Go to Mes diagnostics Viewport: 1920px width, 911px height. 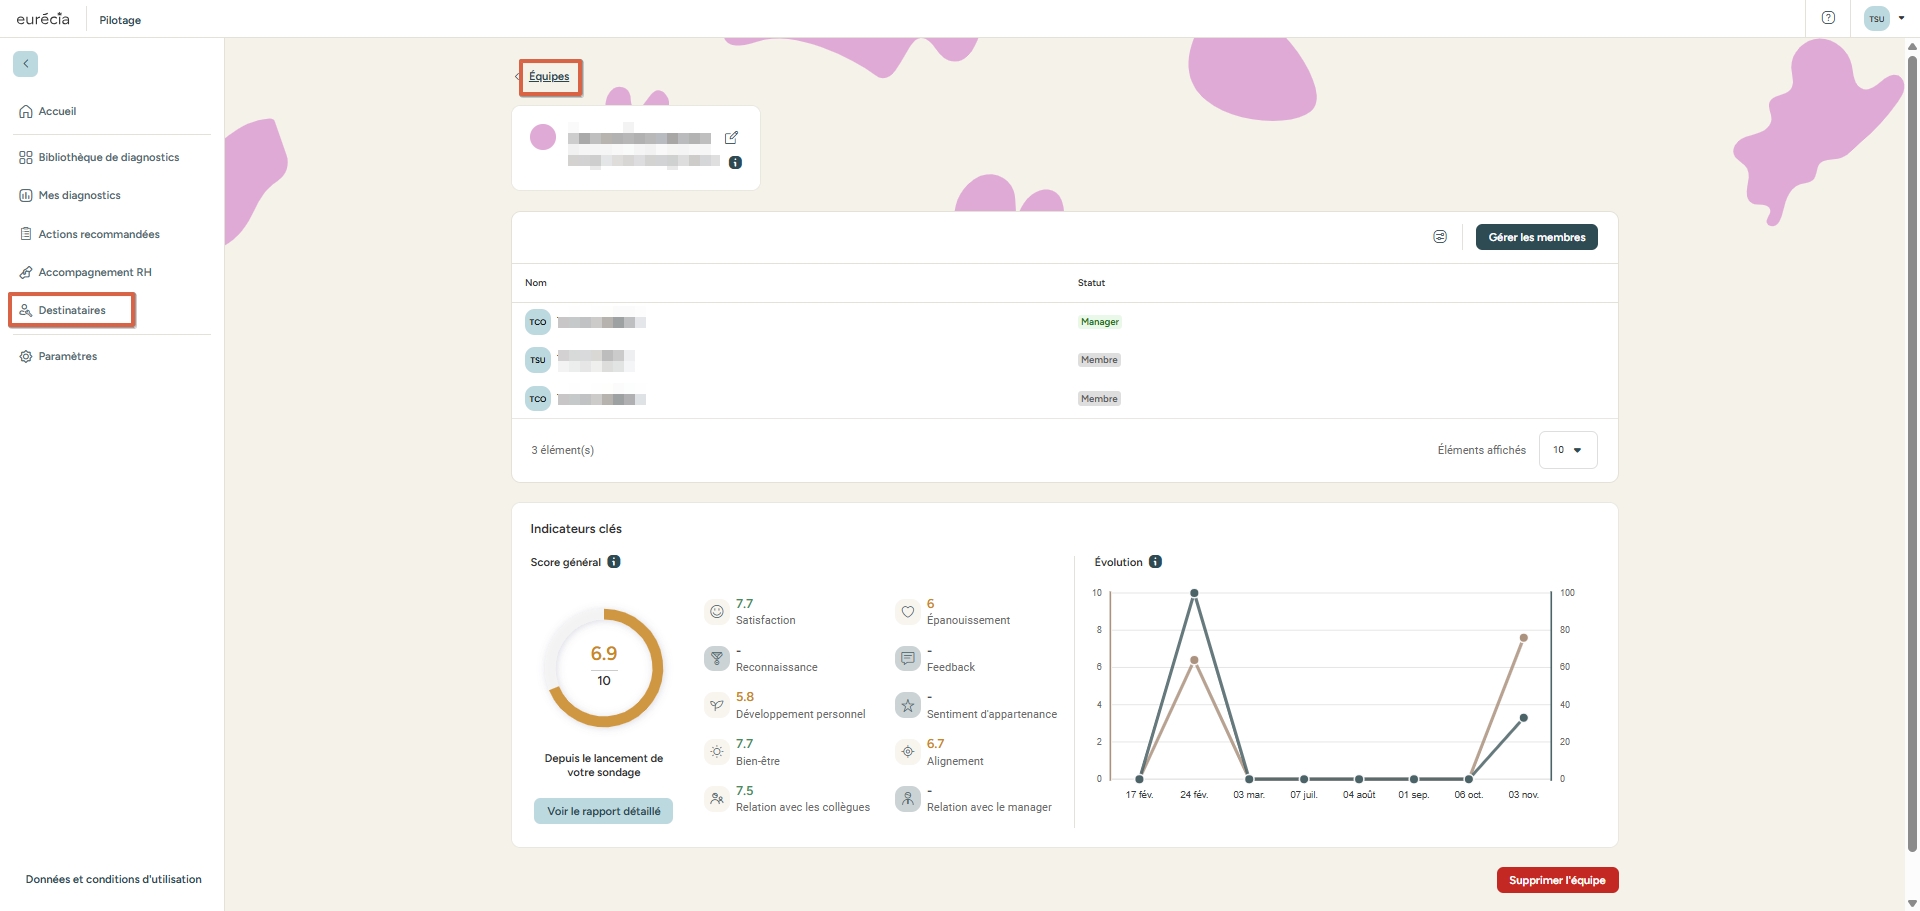(79, 195)
